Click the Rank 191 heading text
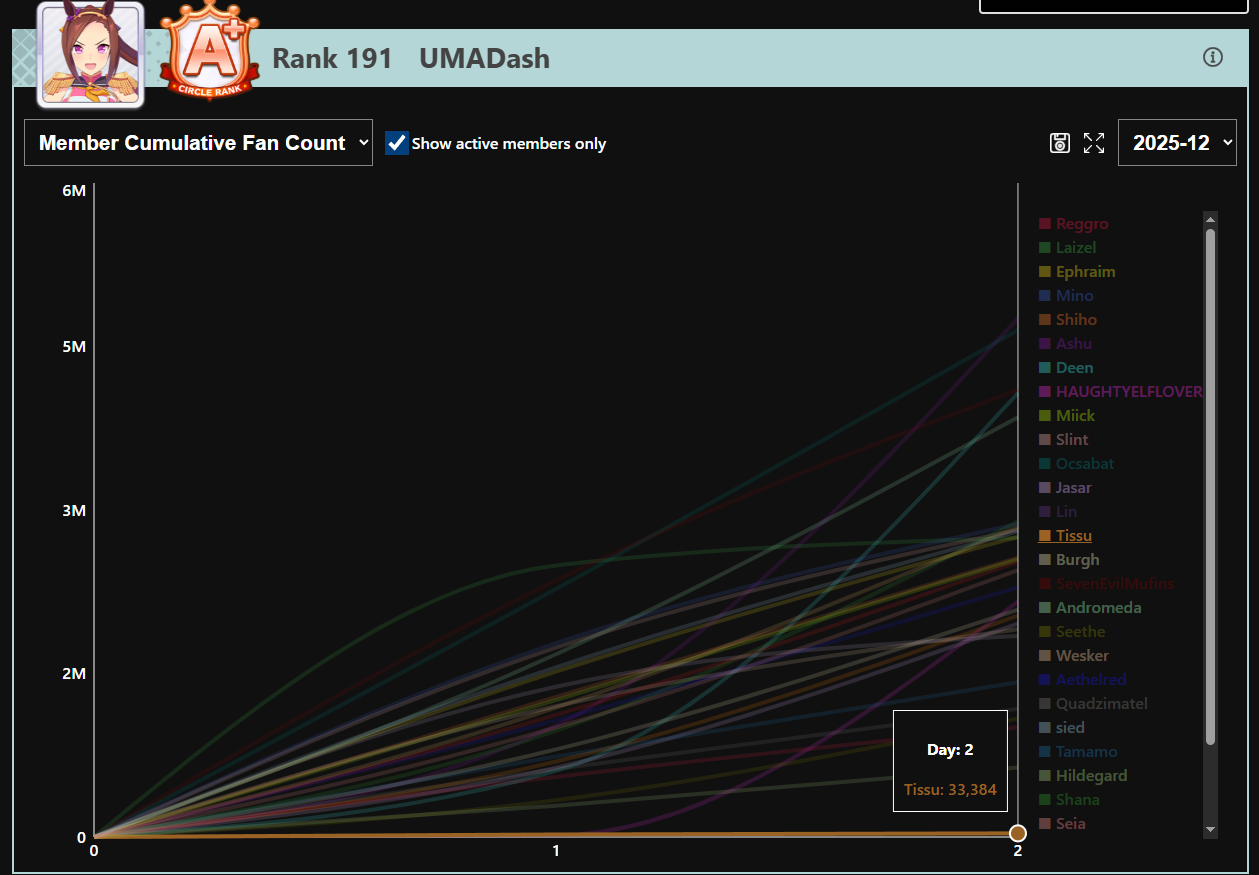This screenshot has width=1259, height=875. pos(332,58)
